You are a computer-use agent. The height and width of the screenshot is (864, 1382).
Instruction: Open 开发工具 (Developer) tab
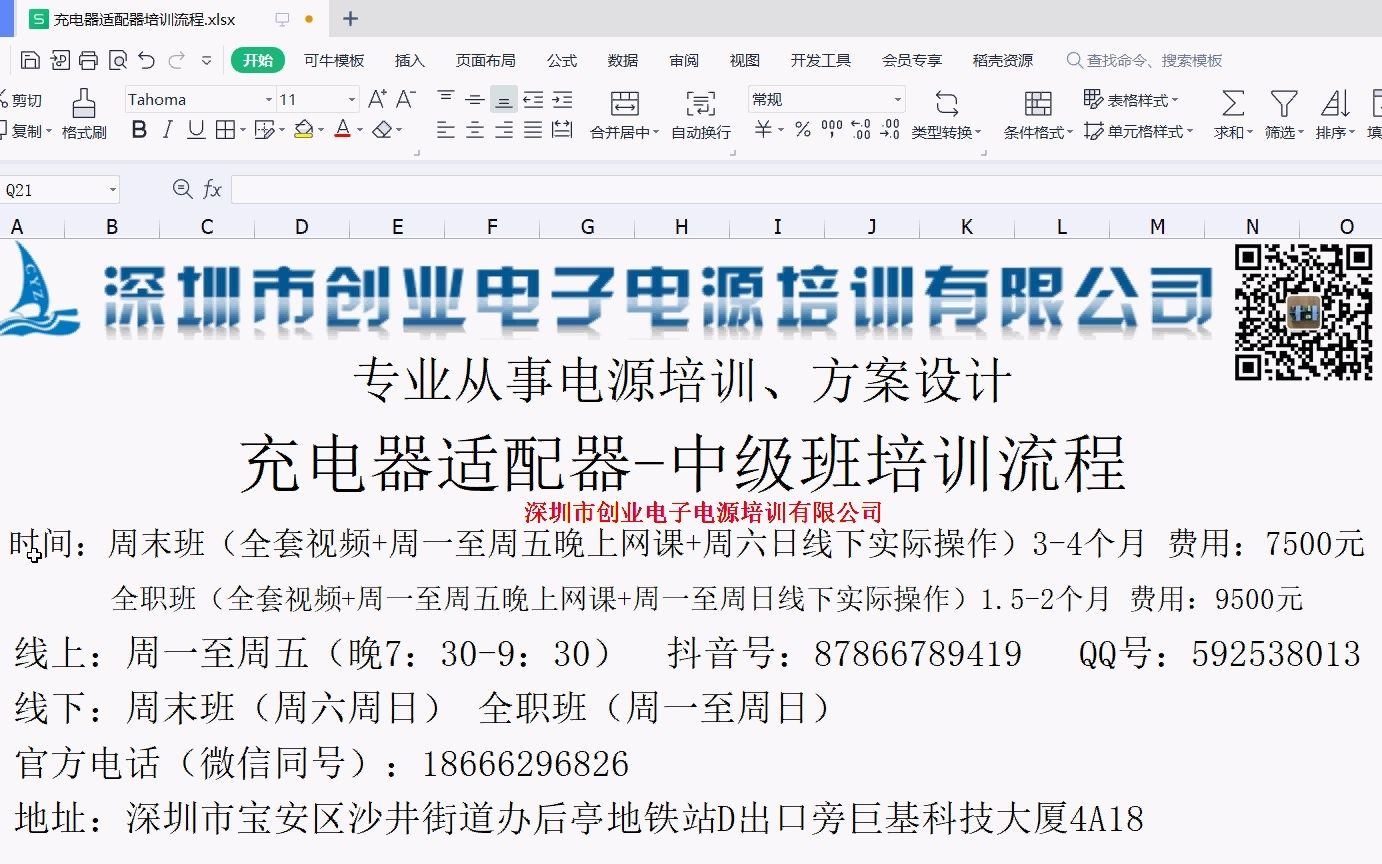[x=821, y=60]
